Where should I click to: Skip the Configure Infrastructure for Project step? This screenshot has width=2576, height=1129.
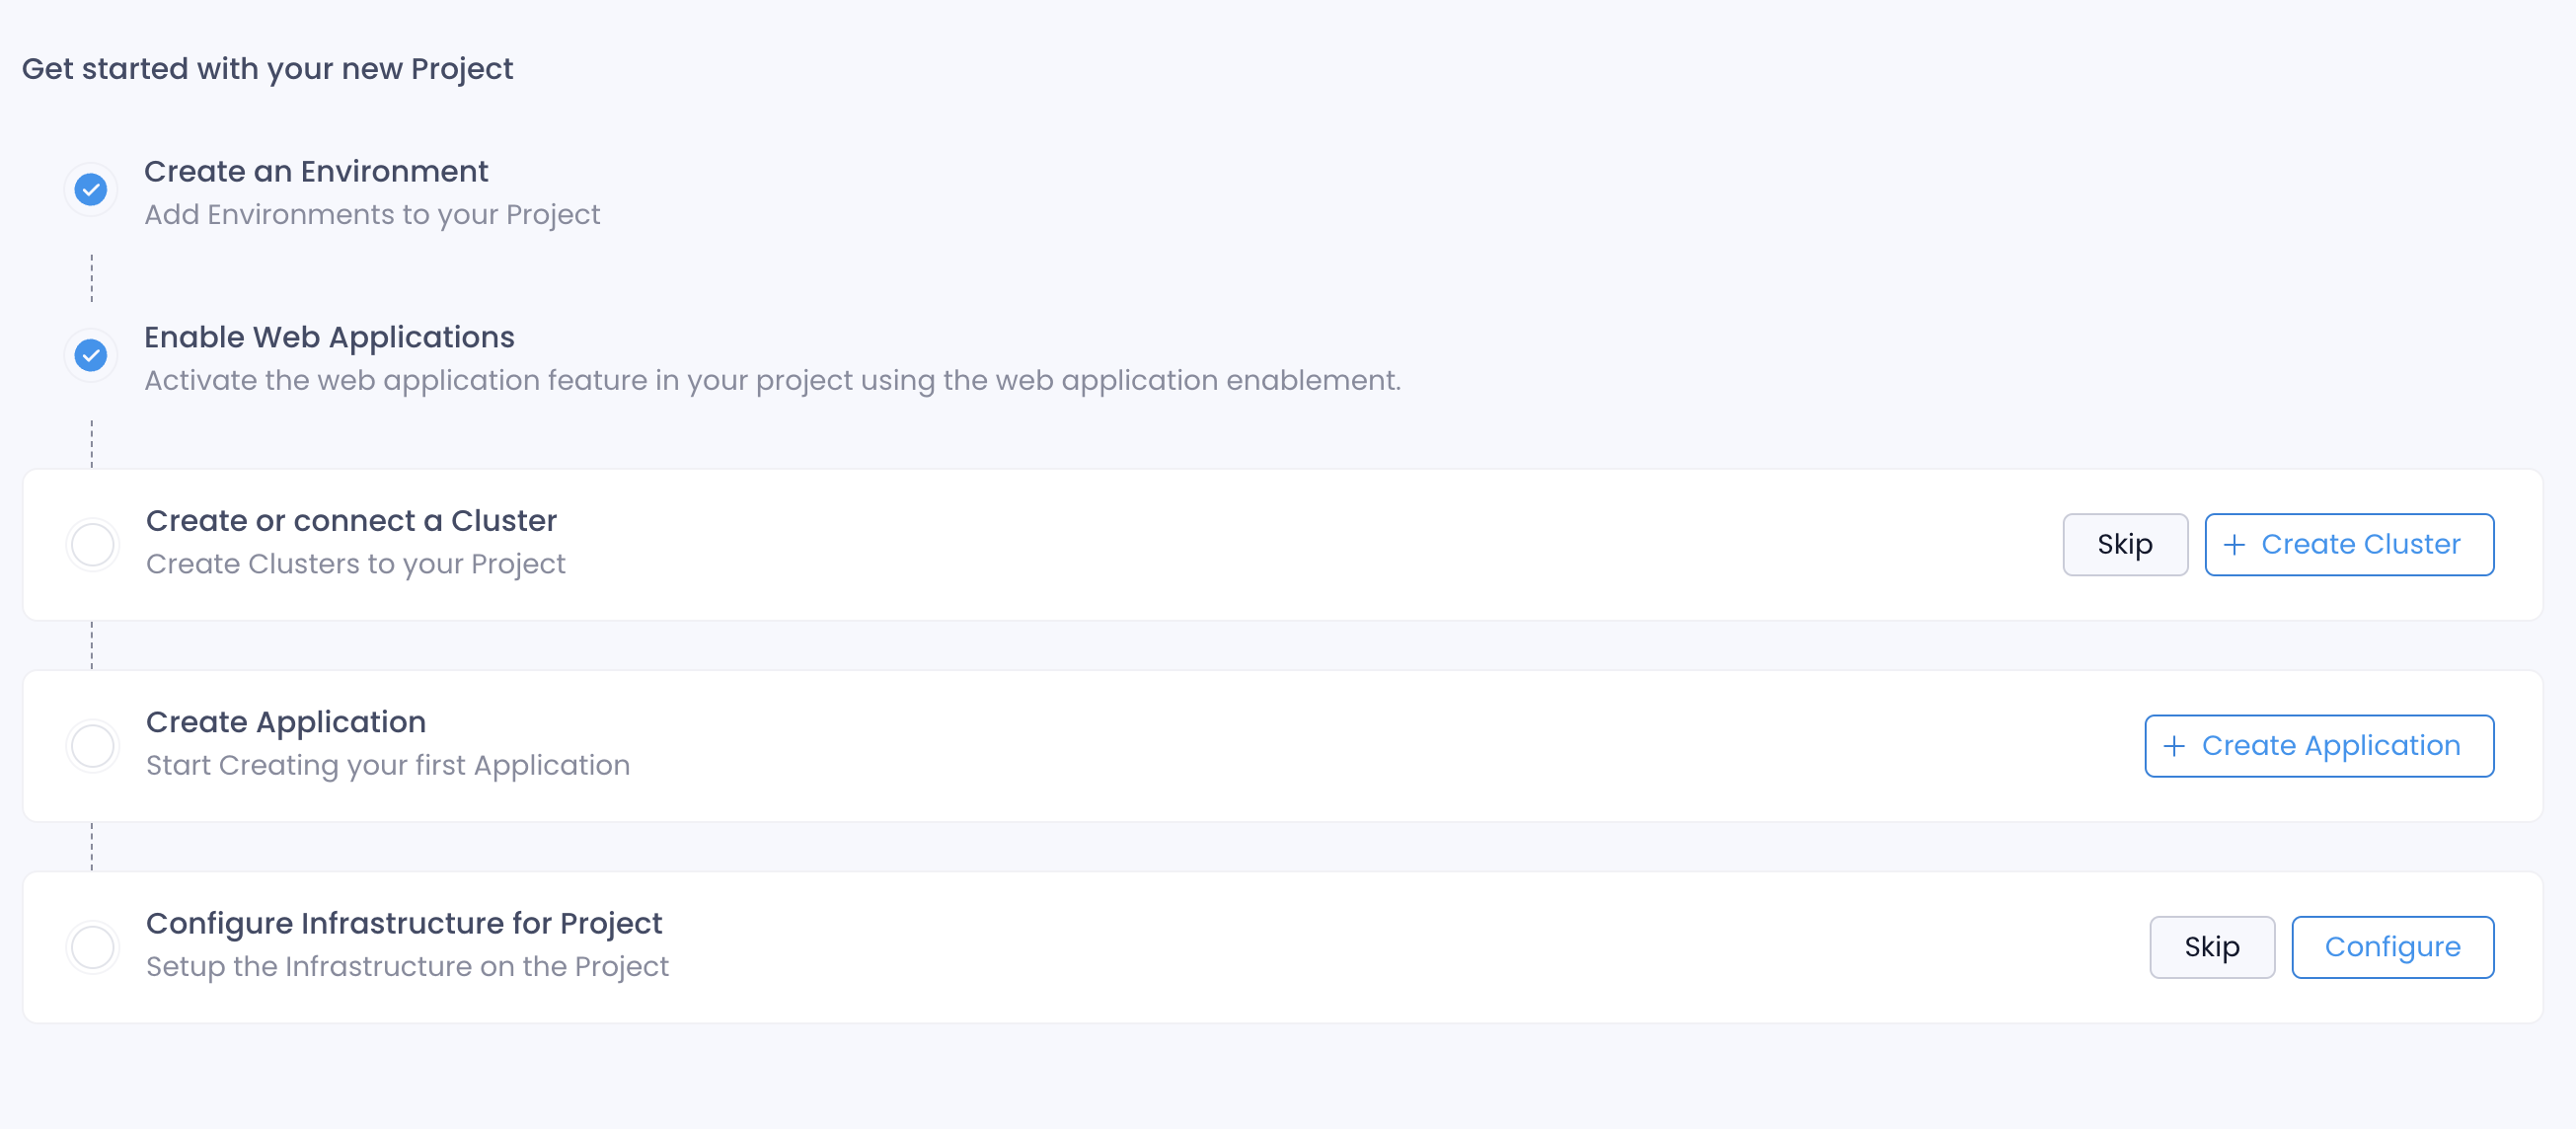point(2212,947)
